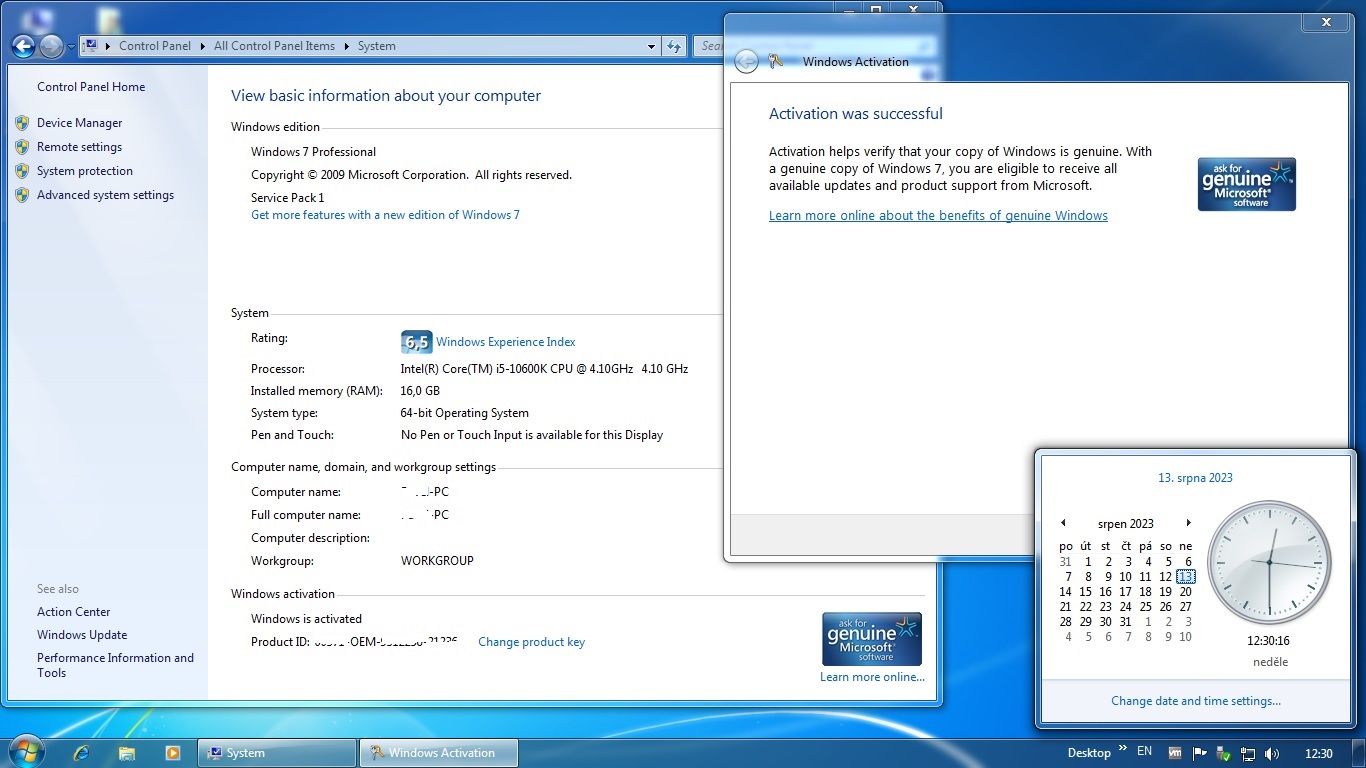Open System protection
Image resolution: width=1366 pixels, height=768 pixels.
coord(85,171)
